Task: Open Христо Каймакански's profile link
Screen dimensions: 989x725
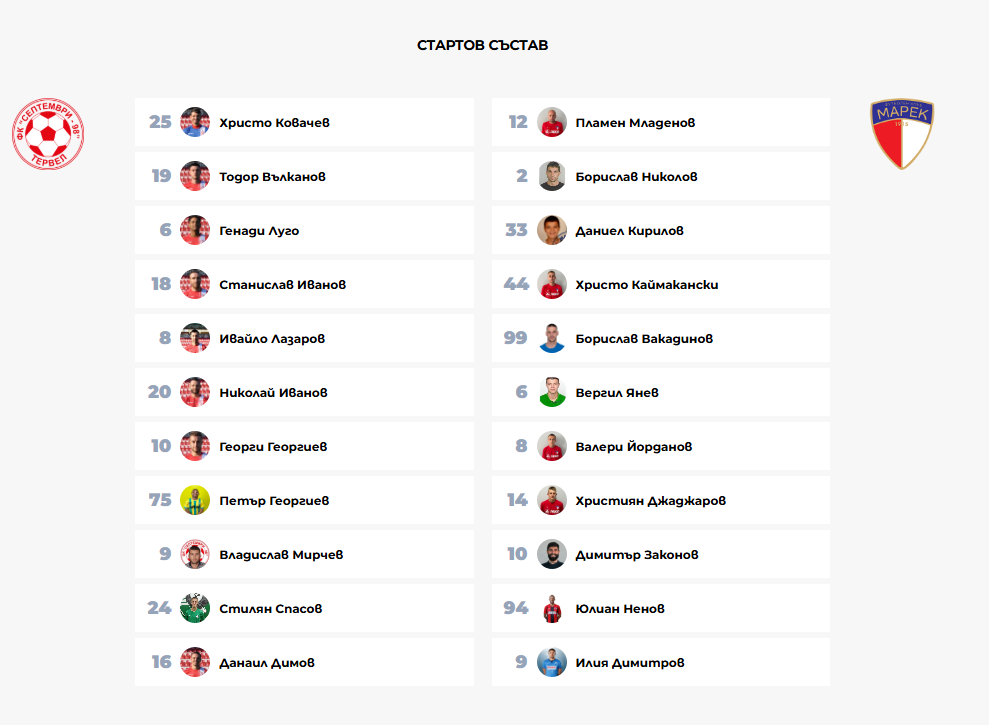Action: 646,285
